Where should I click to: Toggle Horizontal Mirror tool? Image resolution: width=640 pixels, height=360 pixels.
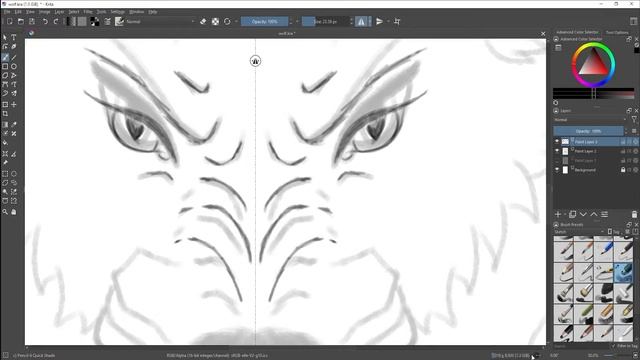361,22
